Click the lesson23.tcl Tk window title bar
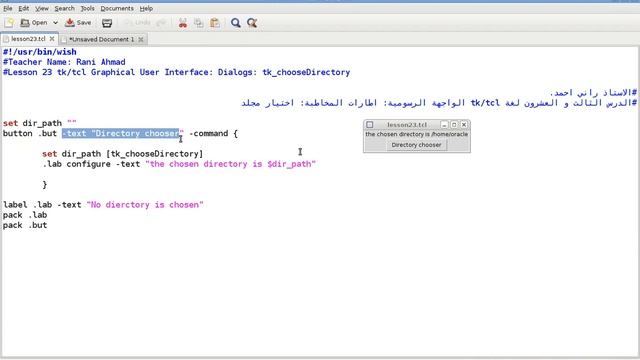 (407, 124)
